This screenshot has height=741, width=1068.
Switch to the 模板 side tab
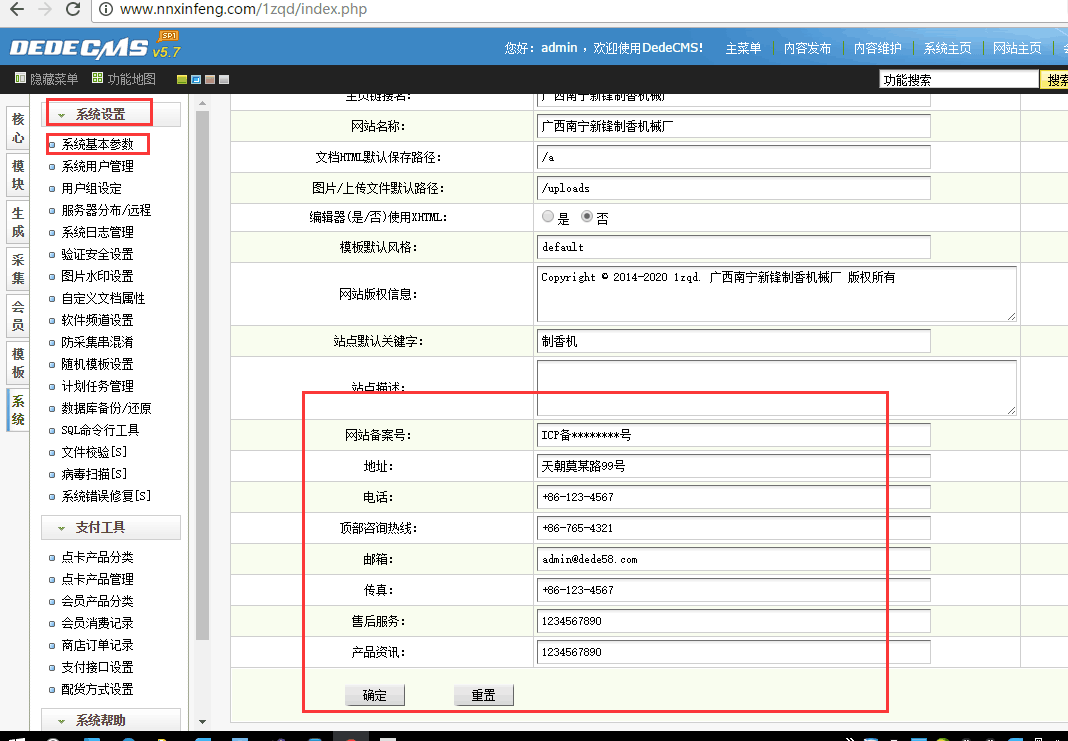pyautogui.click(x=18, y=363)
